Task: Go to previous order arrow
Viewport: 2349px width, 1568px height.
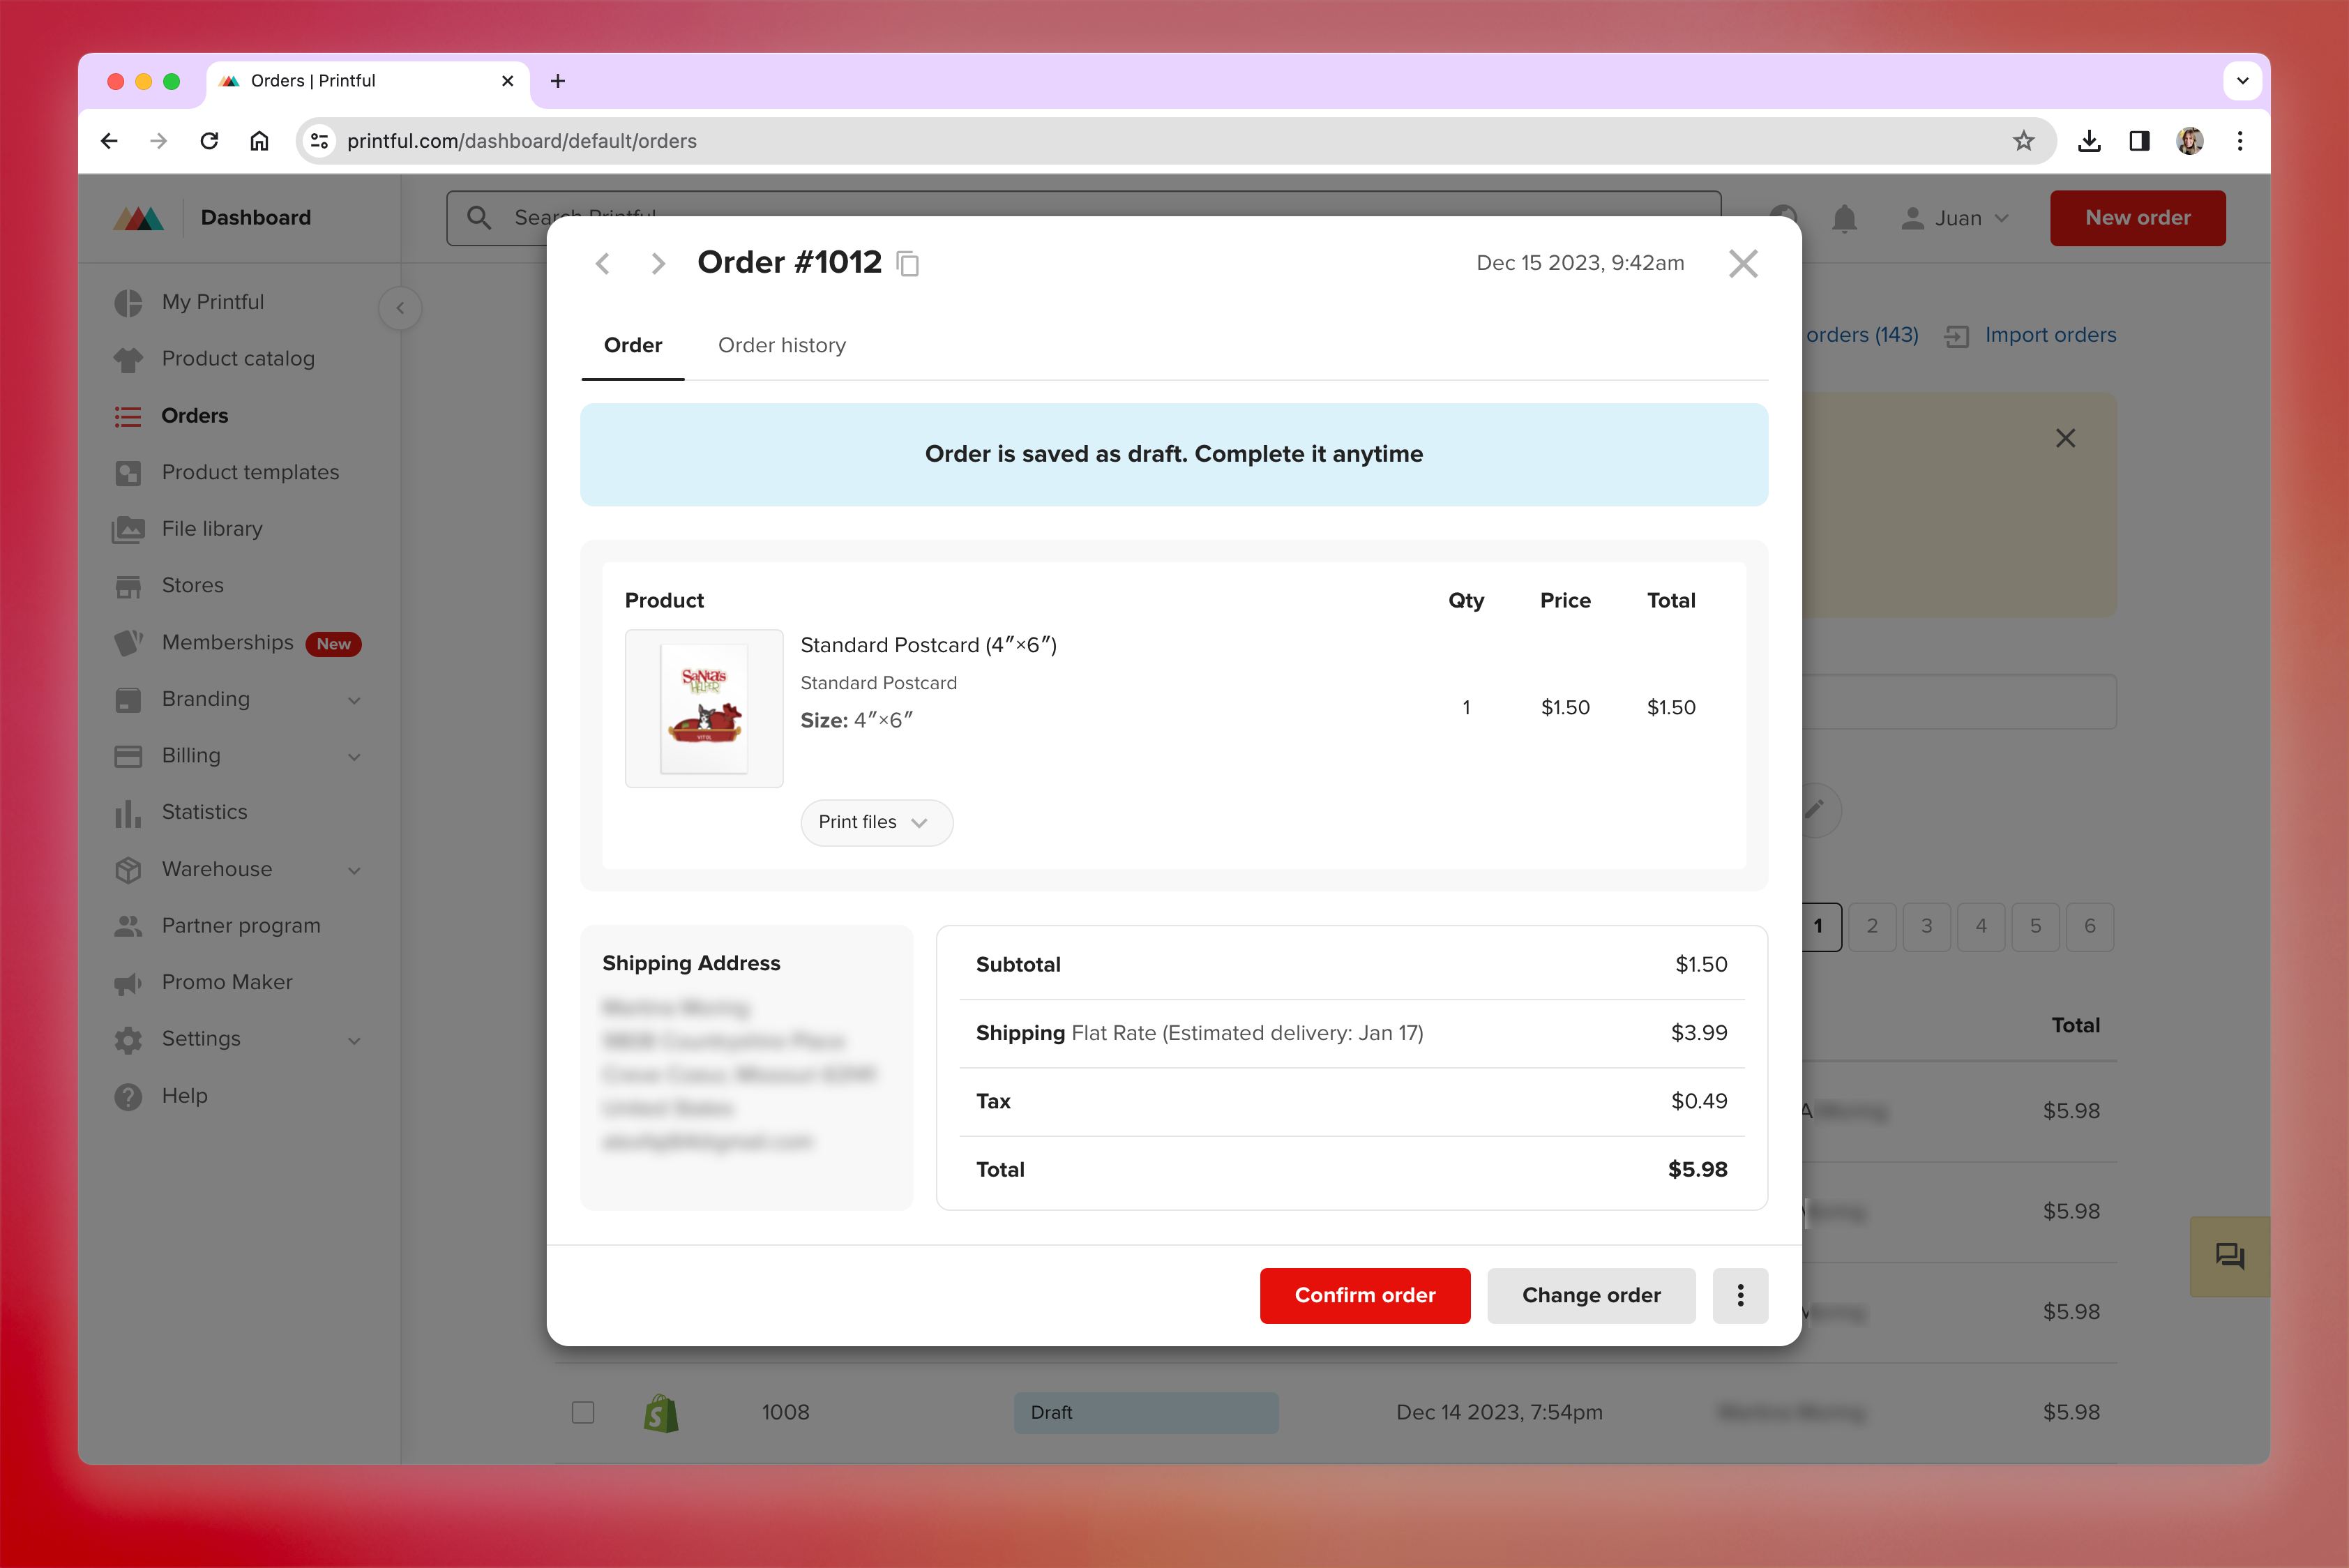Action: click(603, 264)
